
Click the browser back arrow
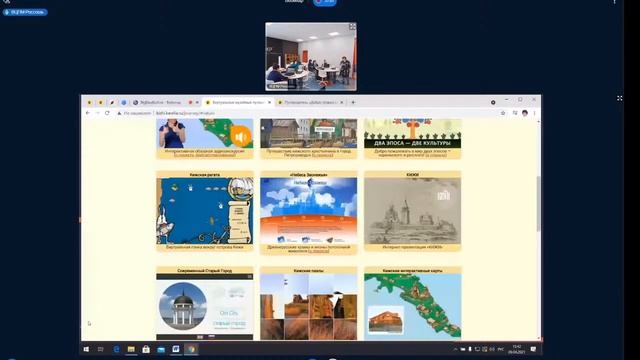pyautogui.click(x=88, y=113)
